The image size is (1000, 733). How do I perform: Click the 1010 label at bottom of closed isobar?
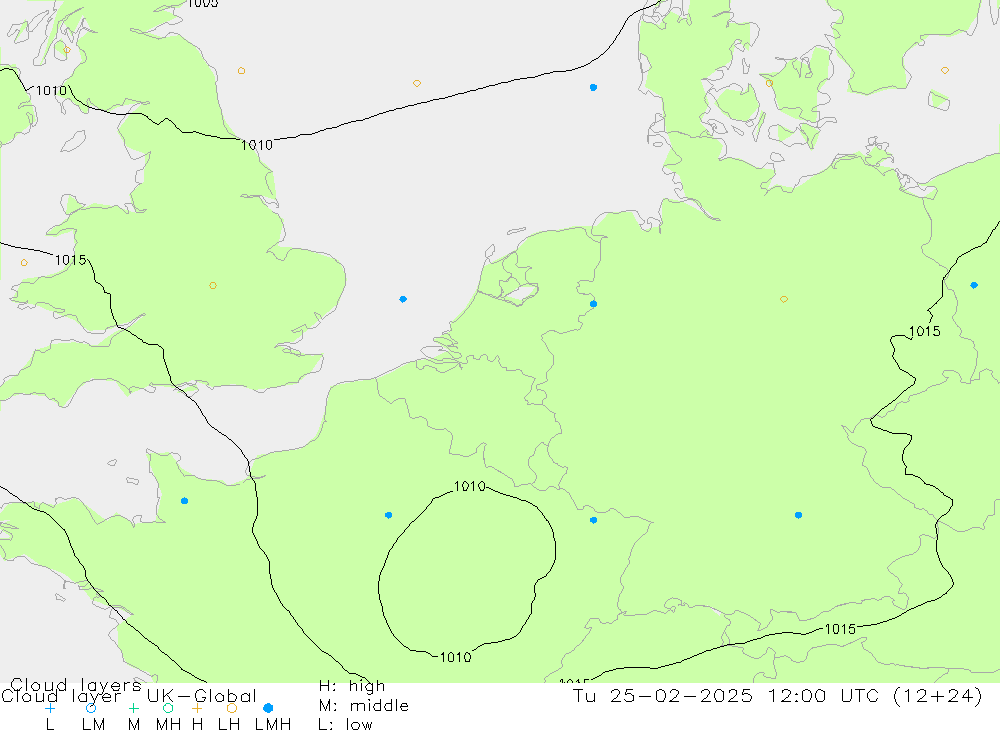pos(456,657)
